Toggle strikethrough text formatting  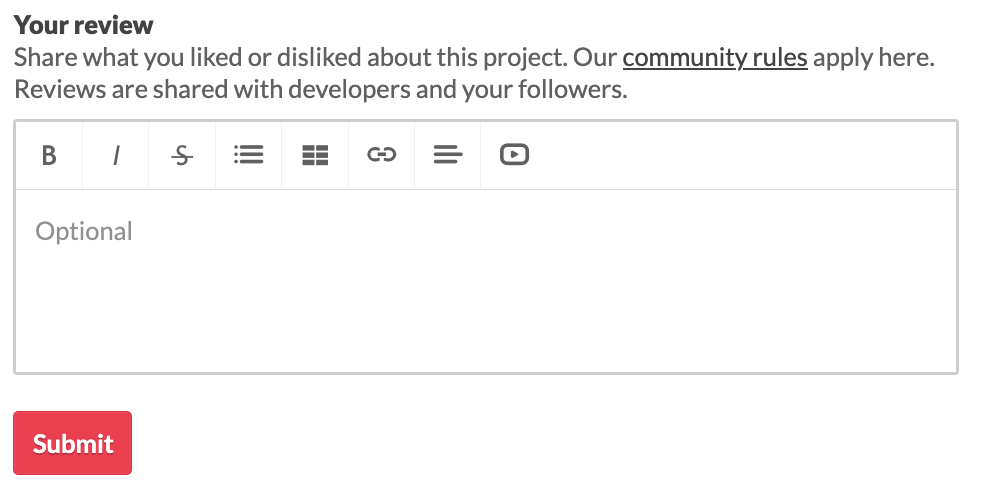[182, 155]
